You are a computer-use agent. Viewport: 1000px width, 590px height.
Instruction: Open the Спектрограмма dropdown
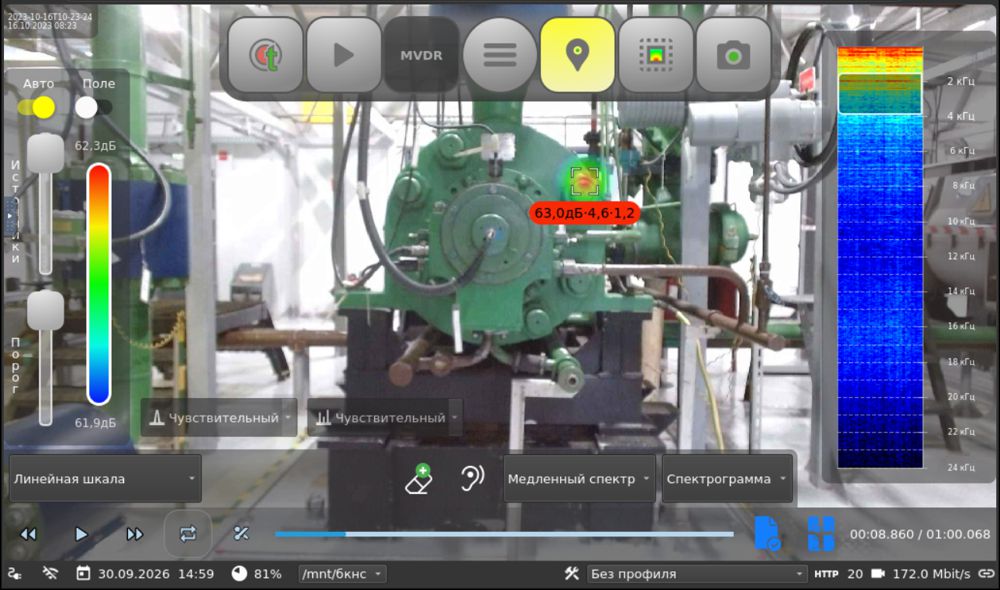point(727,478)
